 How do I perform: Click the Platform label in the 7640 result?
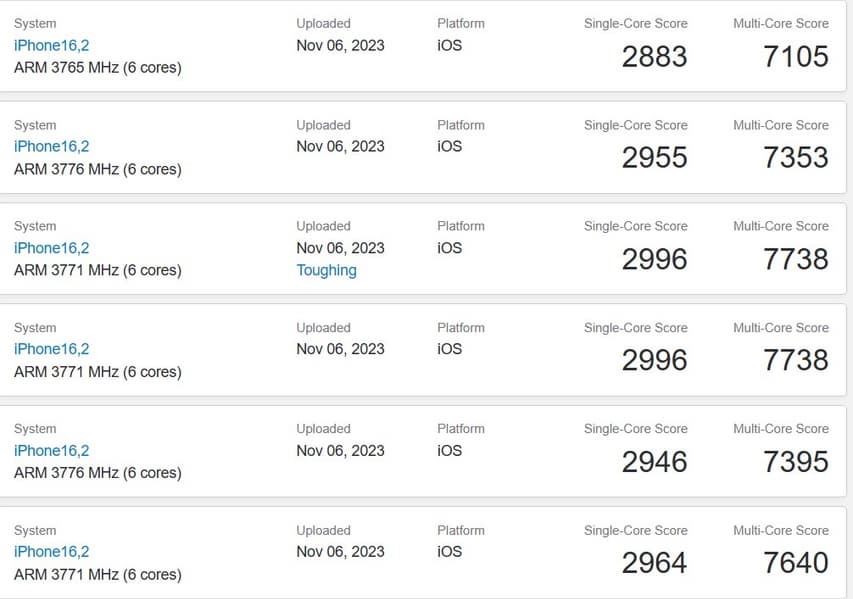(460, 530)
